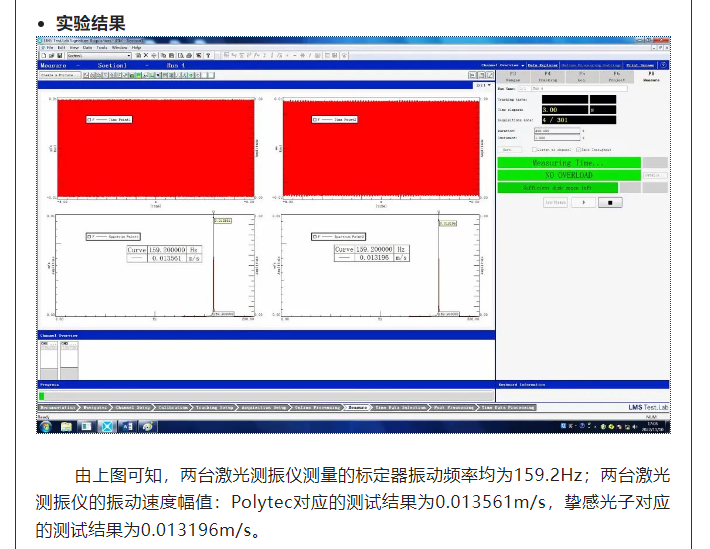The image size is (710, 549).
Task: Open the View menu
Action: 74,48
